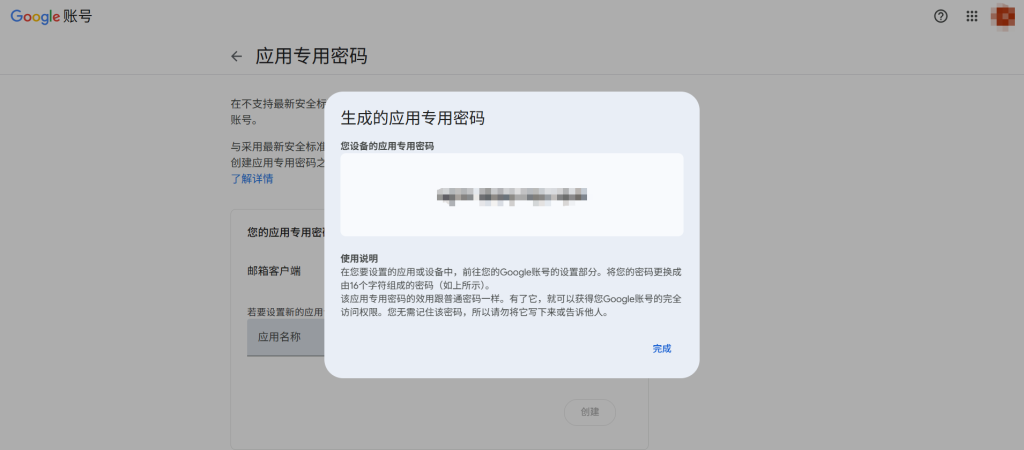
Task: Open the Google help question mark icon
Action: [x=940, y=17]
